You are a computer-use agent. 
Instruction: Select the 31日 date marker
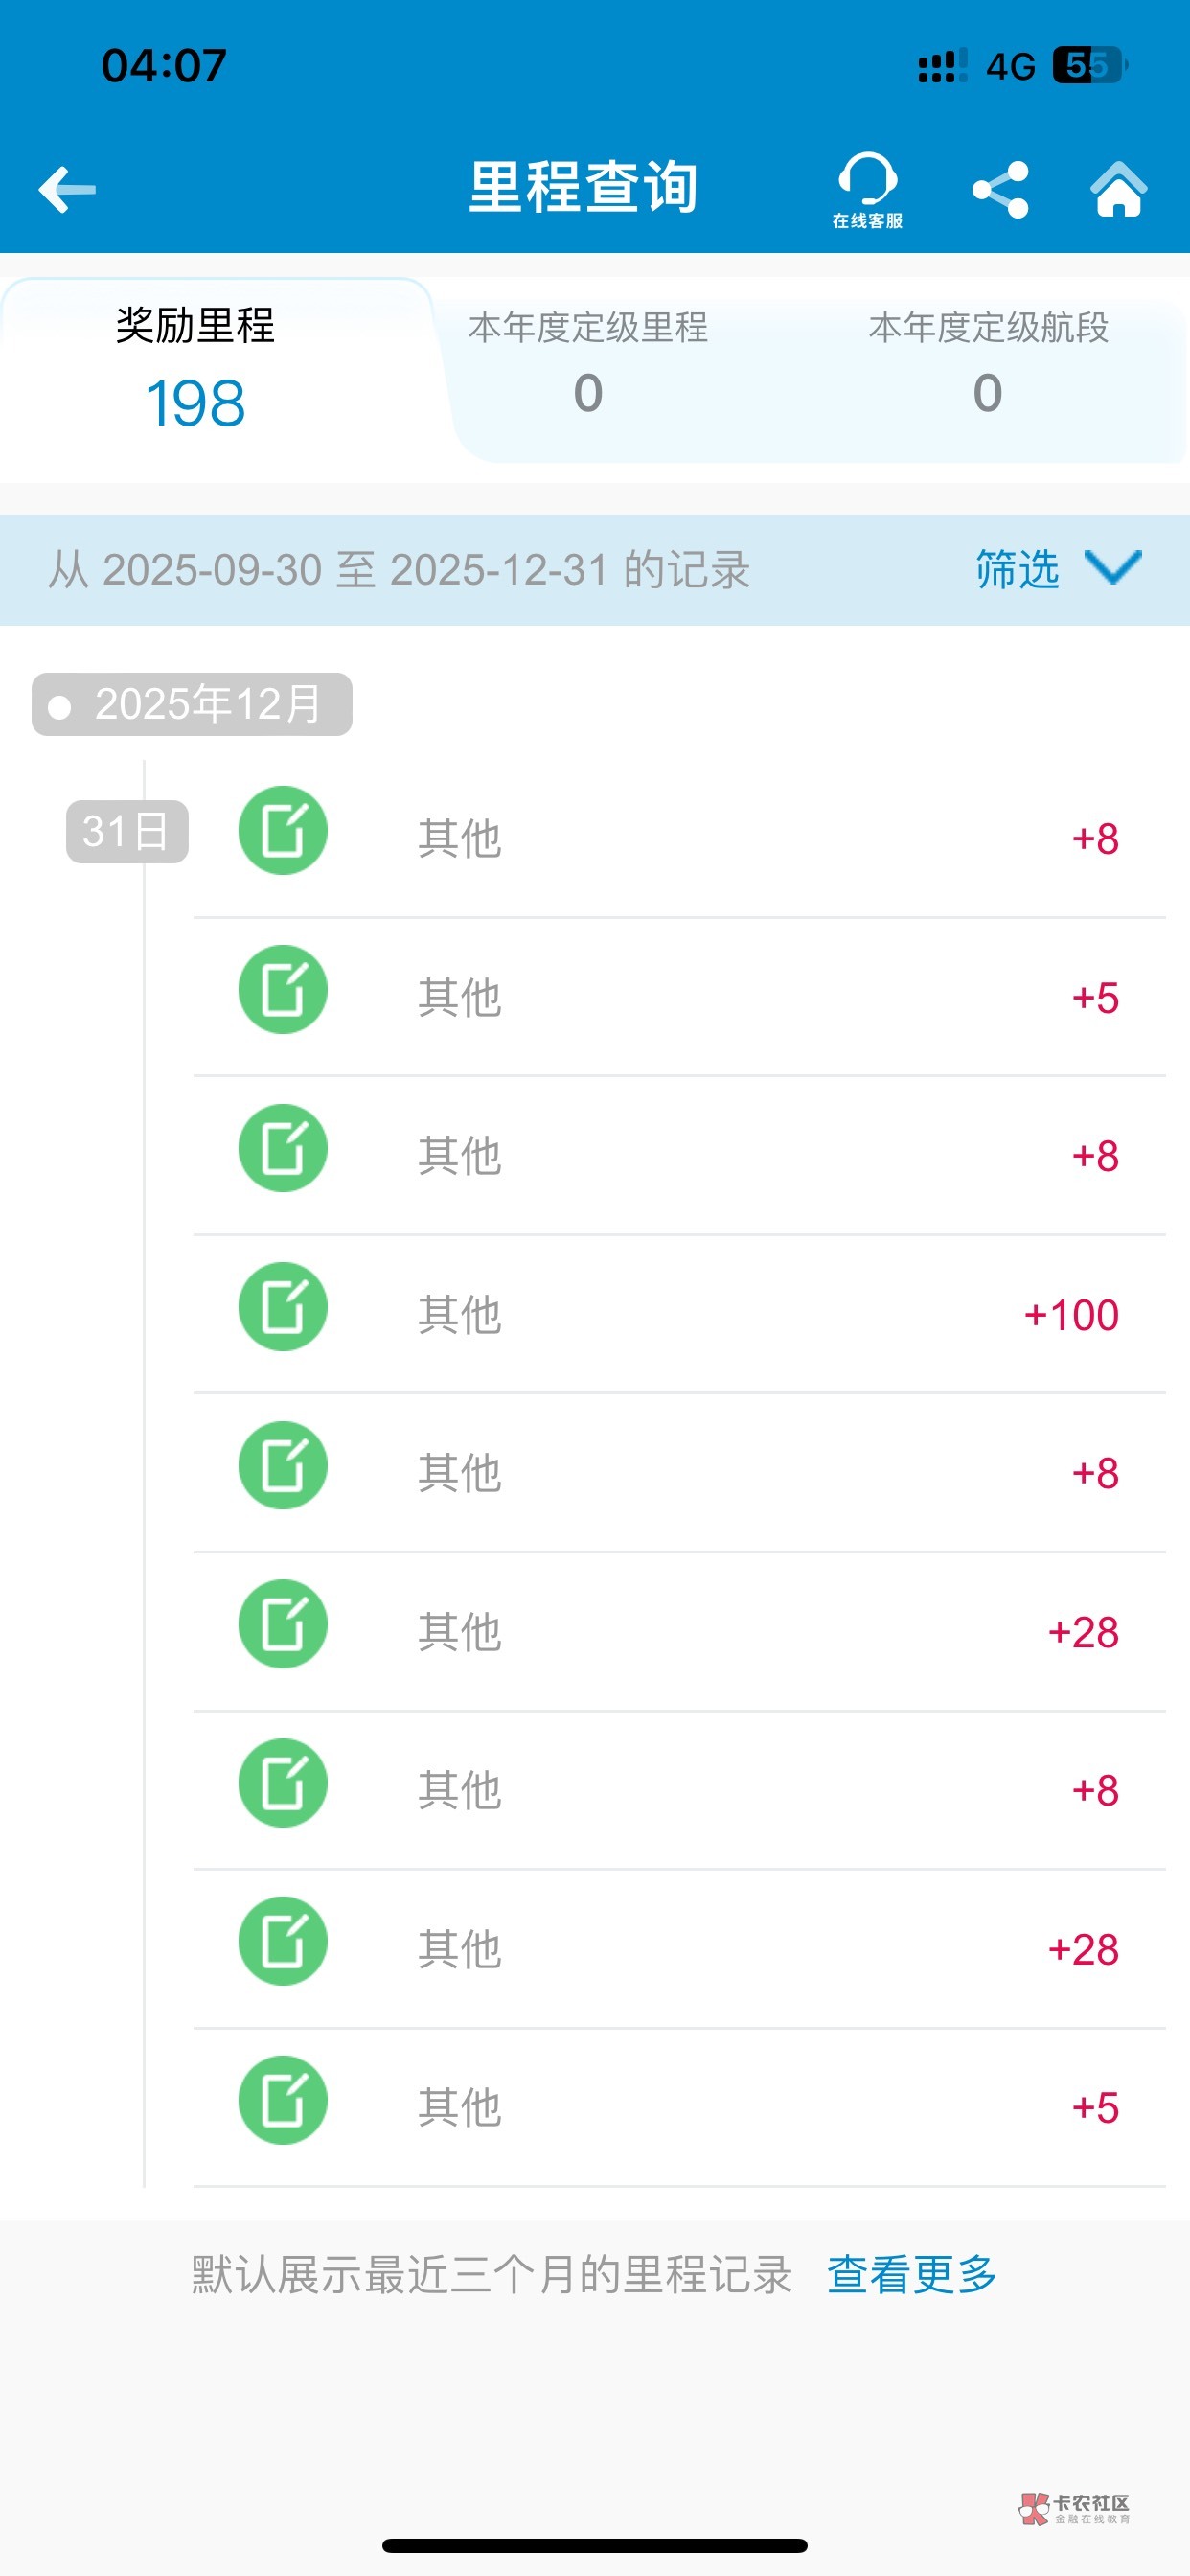point(127,831)
